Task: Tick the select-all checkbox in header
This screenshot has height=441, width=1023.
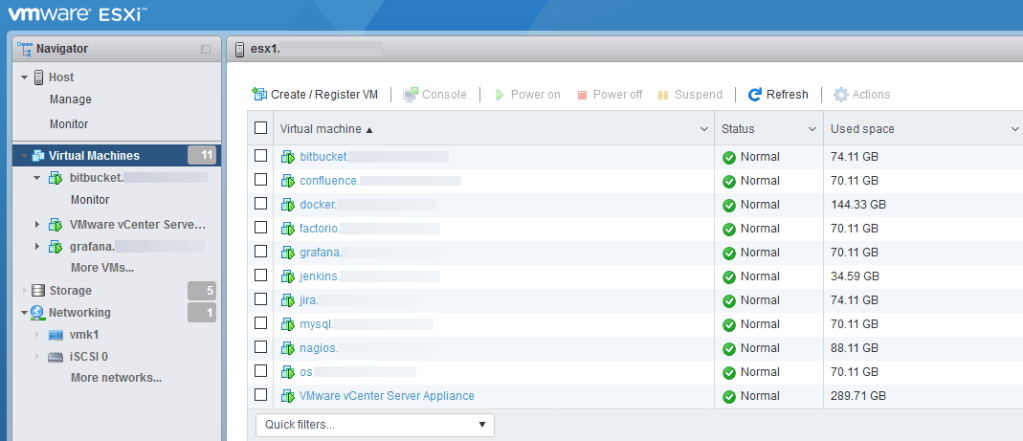Action: pos(261,129)
